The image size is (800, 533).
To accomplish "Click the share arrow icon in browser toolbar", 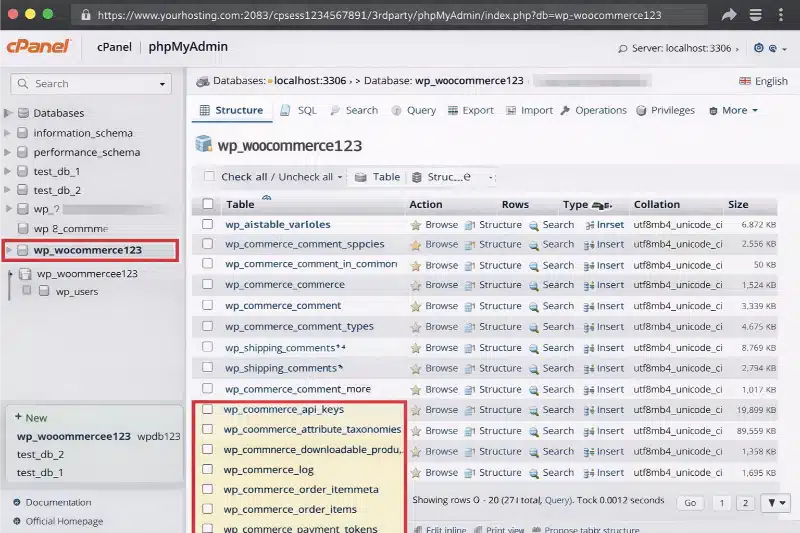I will [x=729, y=14].
